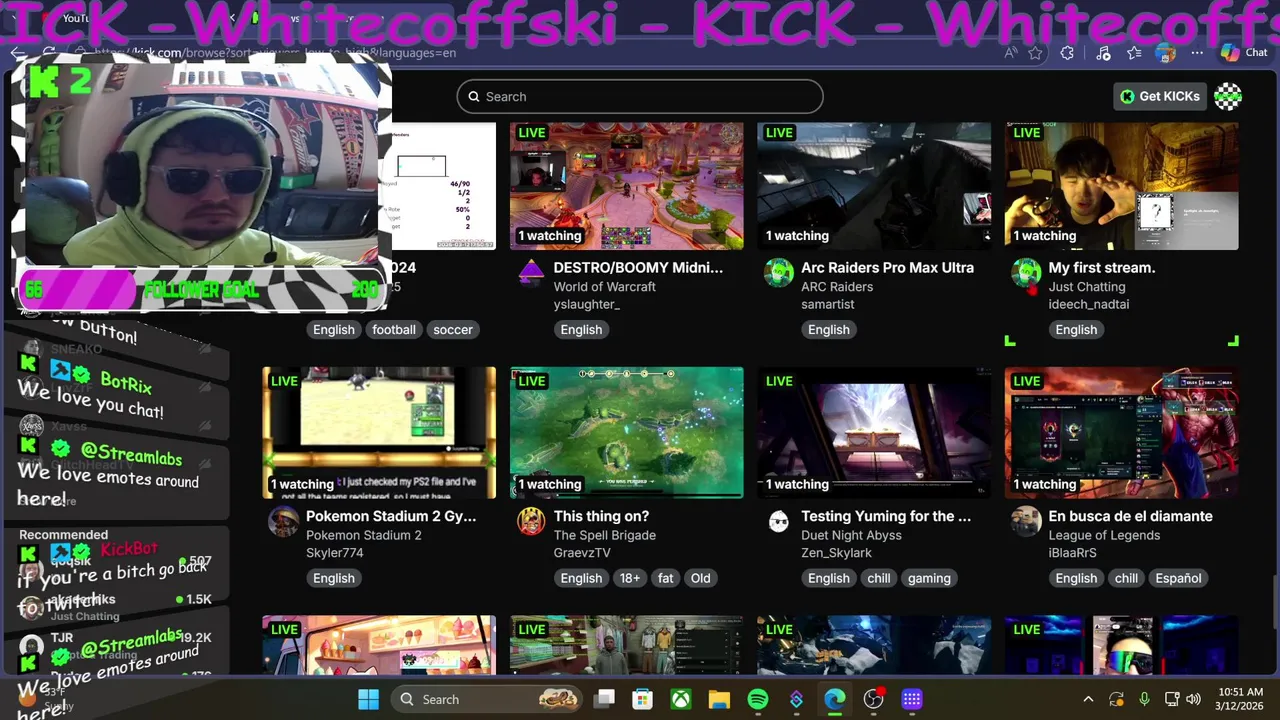This screenshot has width=1280, height=720.
Task: Add page to favorites with star icon
Action: click(x=1036, y=53)
